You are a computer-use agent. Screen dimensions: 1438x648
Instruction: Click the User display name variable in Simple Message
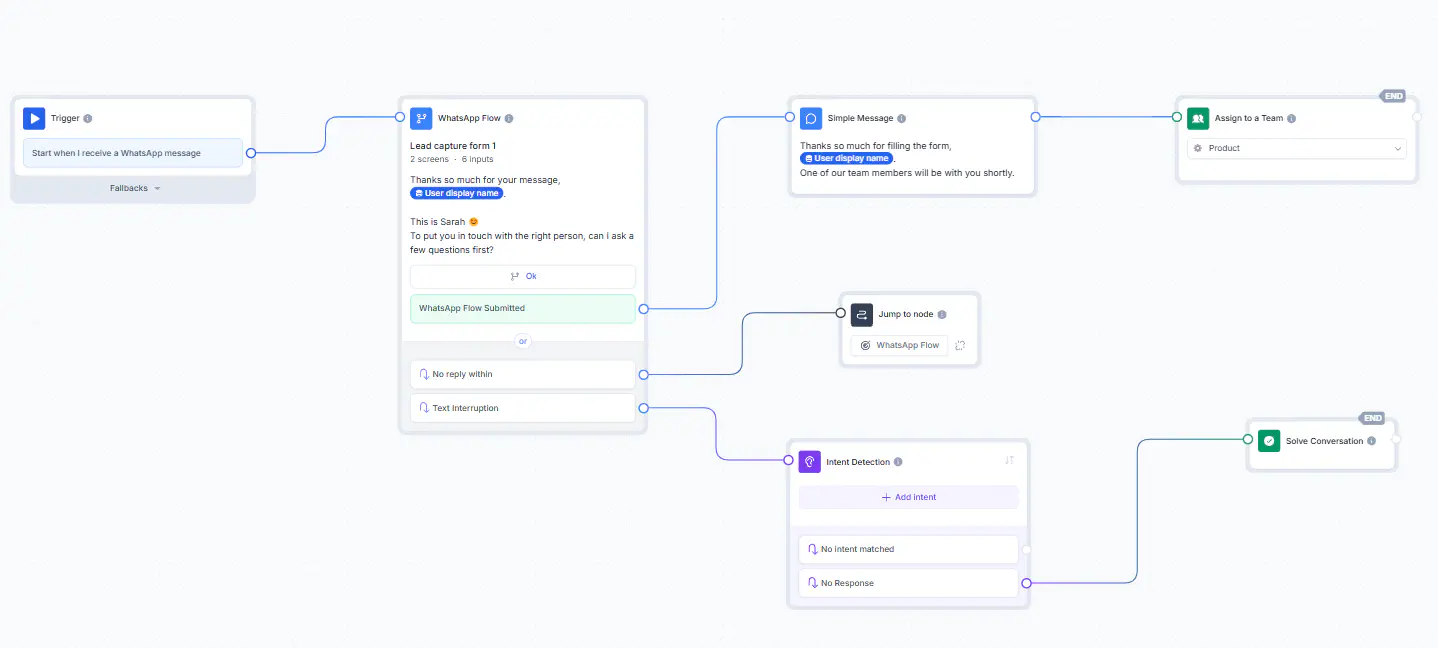pyautogui.click(x=846, y=158)
